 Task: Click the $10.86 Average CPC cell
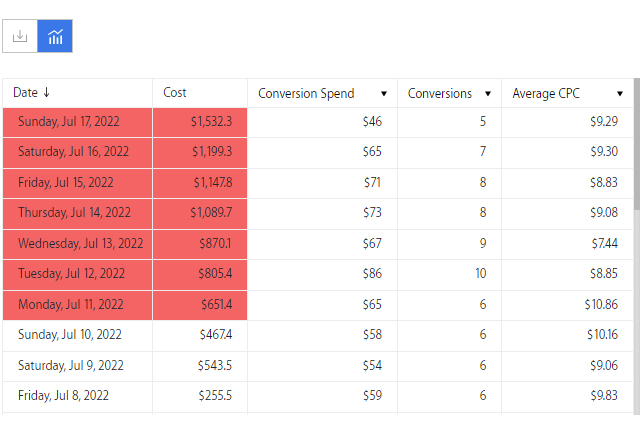click(567, 305)
